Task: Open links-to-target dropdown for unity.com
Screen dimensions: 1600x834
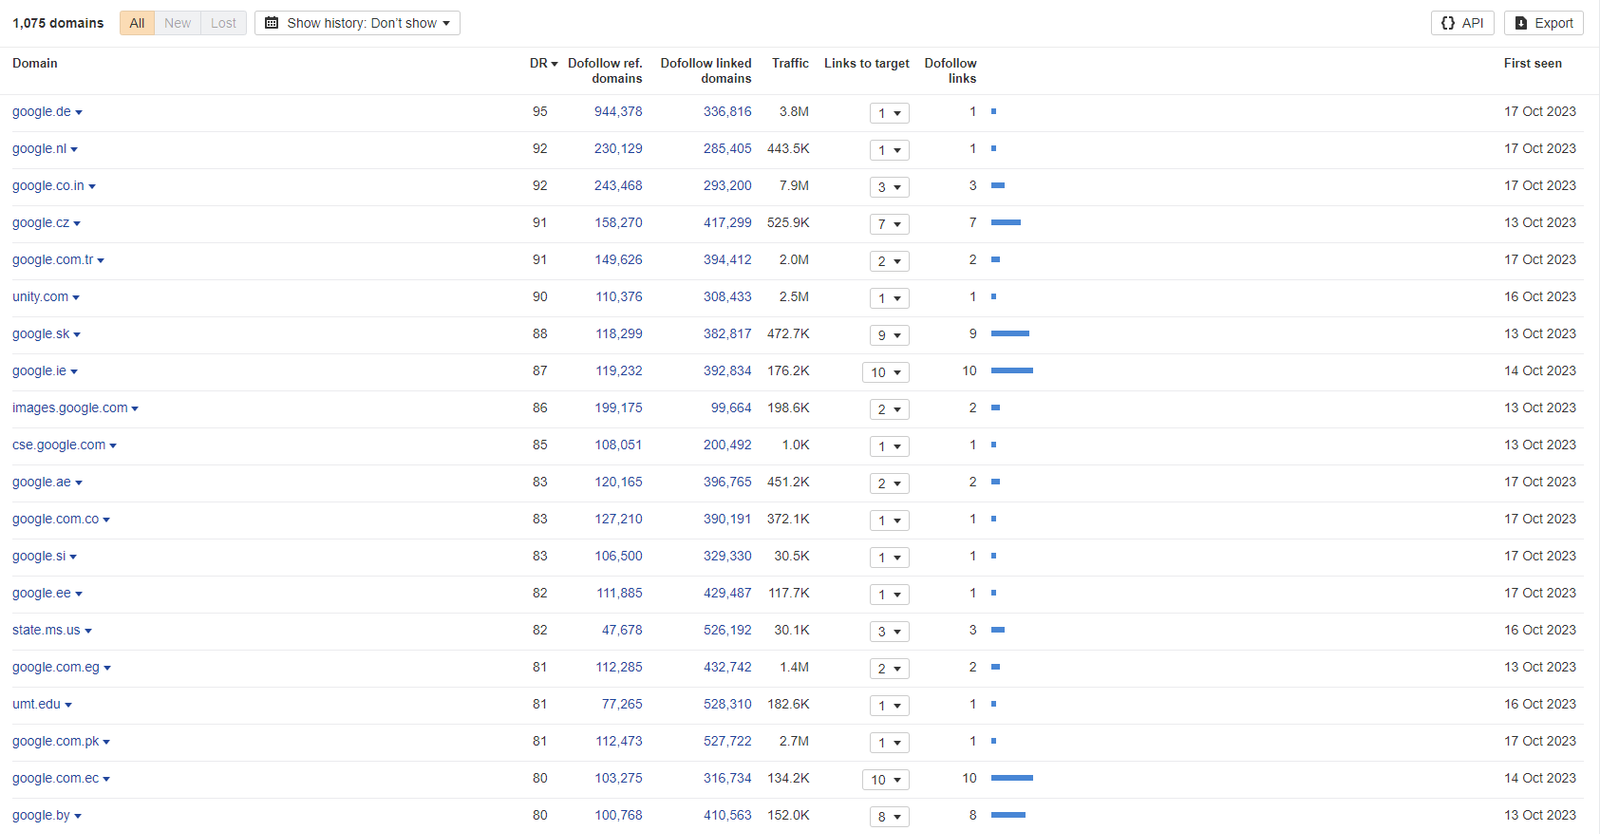Action: [x=889, y=298]
